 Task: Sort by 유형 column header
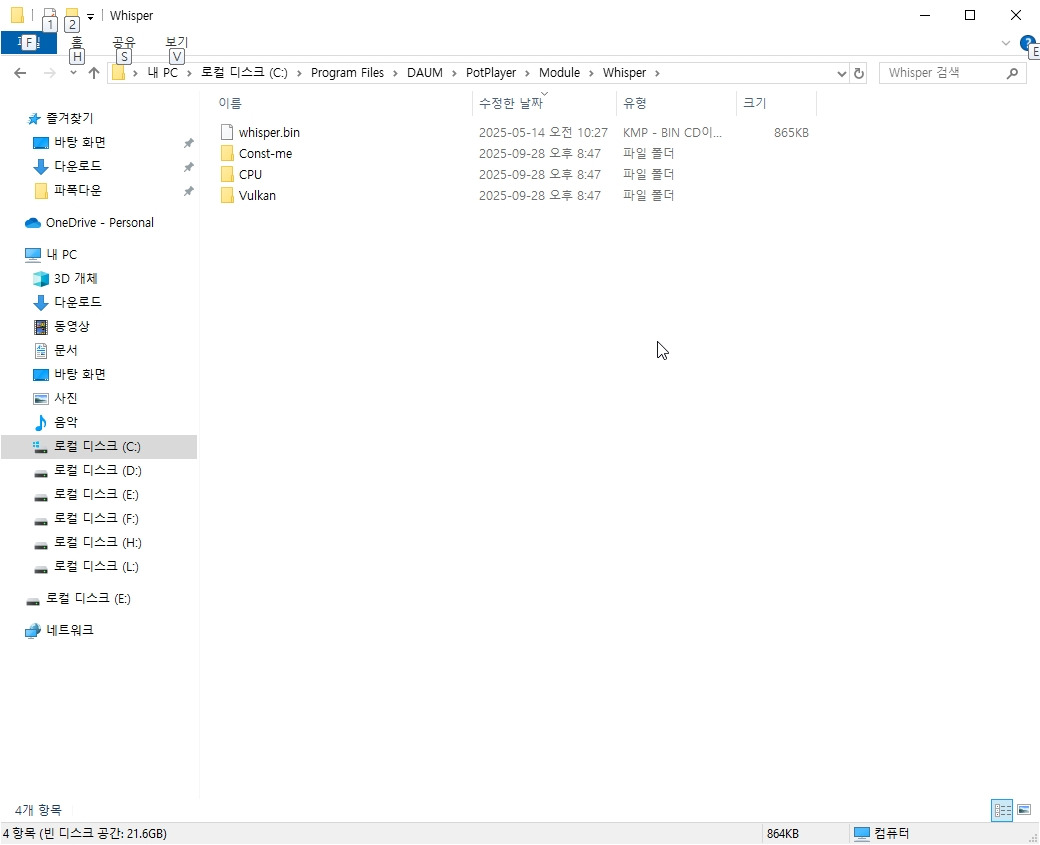pyautogui.click(x=635, y=103)
